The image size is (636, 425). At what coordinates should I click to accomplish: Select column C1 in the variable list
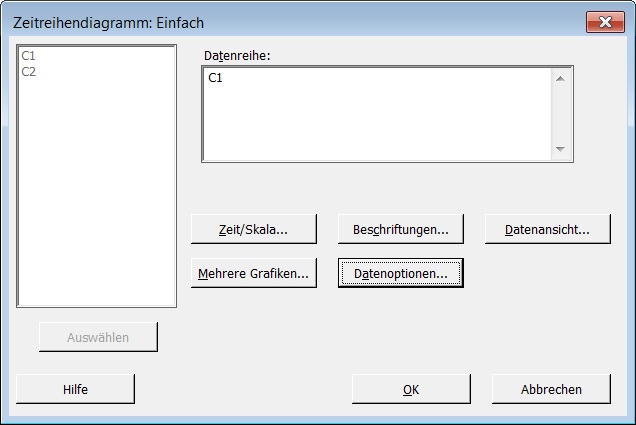click(28, 56)
